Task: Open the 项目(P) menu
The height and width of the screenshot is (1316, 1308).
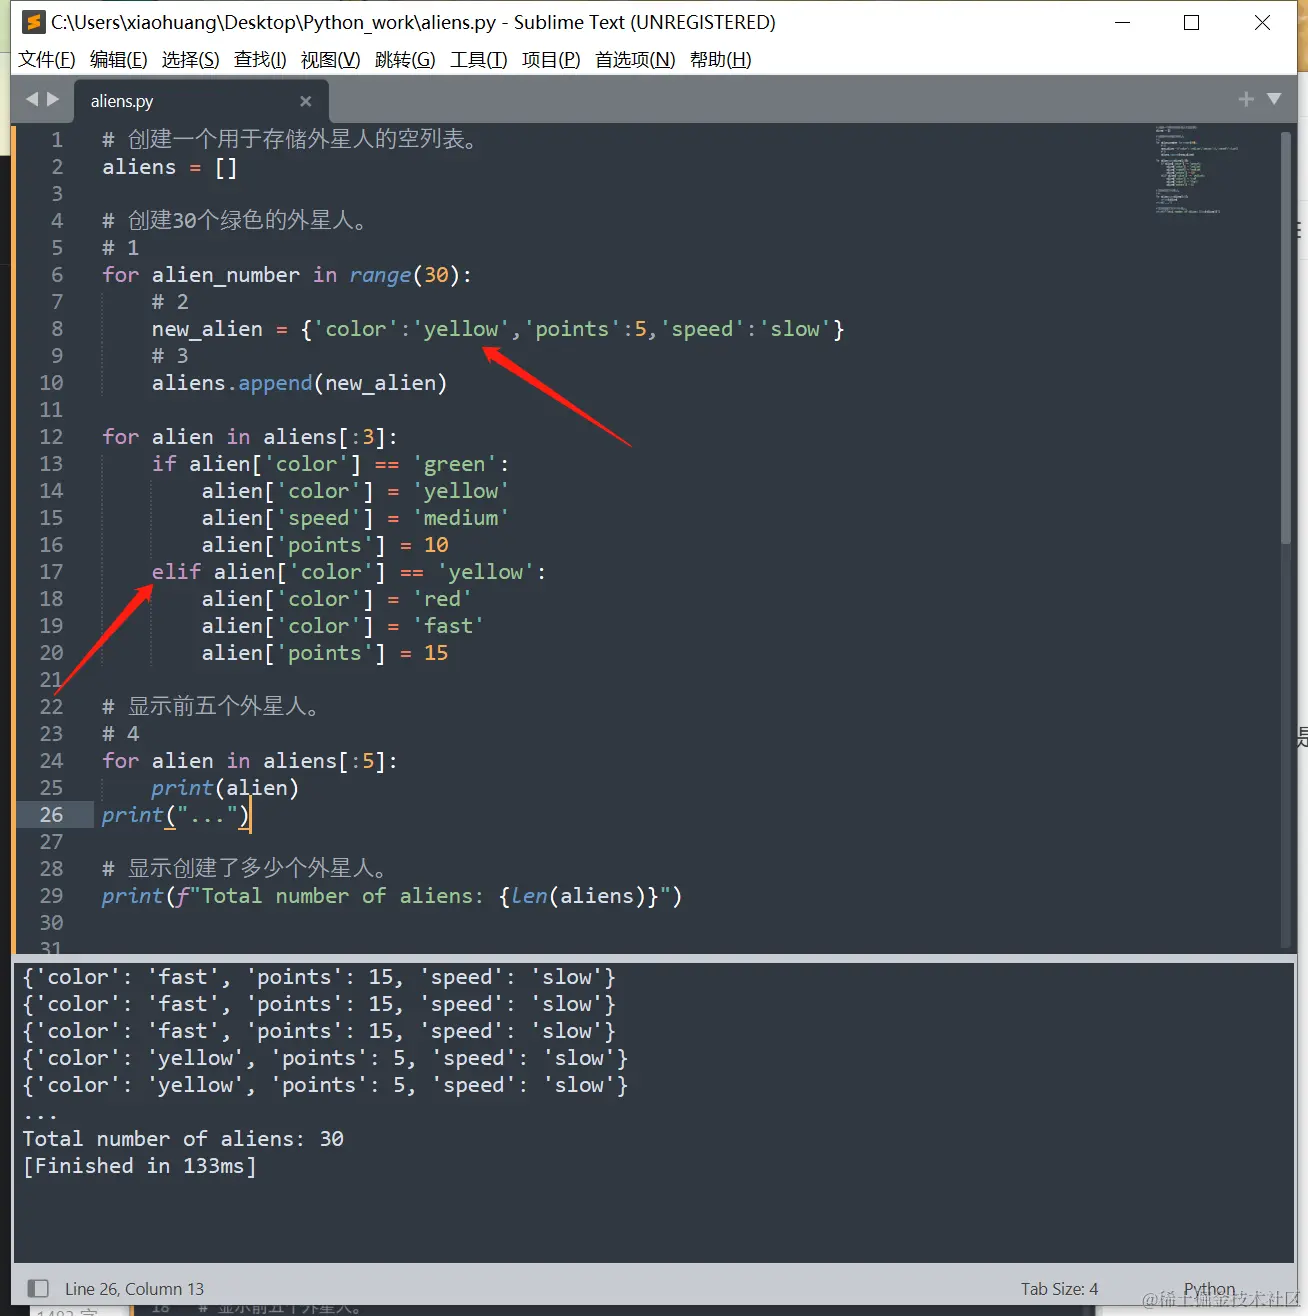Action: (x=551, y=60)
